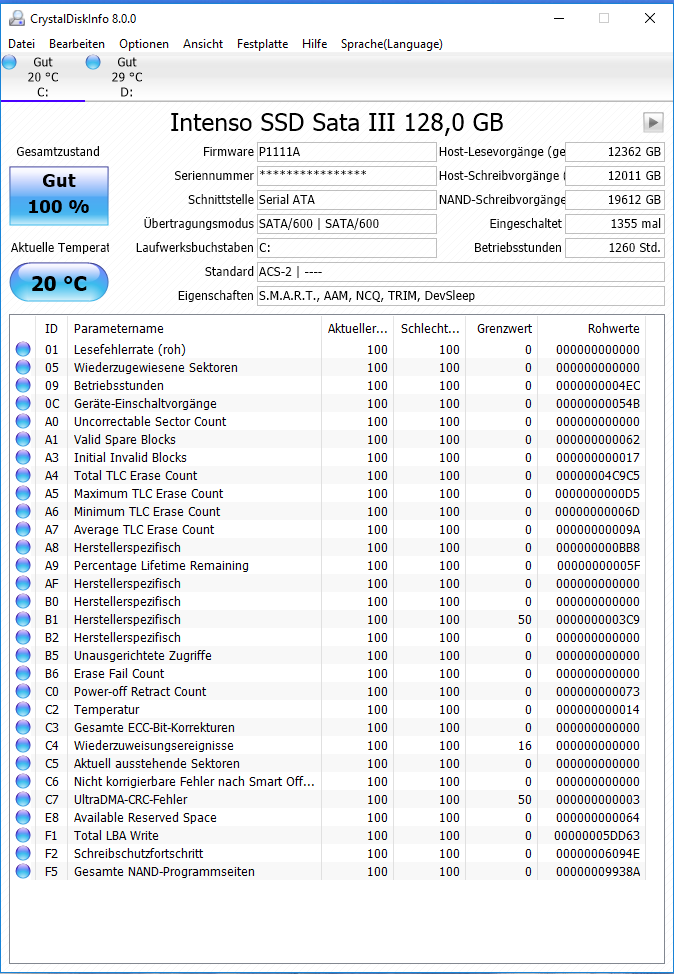Select the raw value 0000009938A
The height and width of the screenshot is (974, 674).
(598, 872)
